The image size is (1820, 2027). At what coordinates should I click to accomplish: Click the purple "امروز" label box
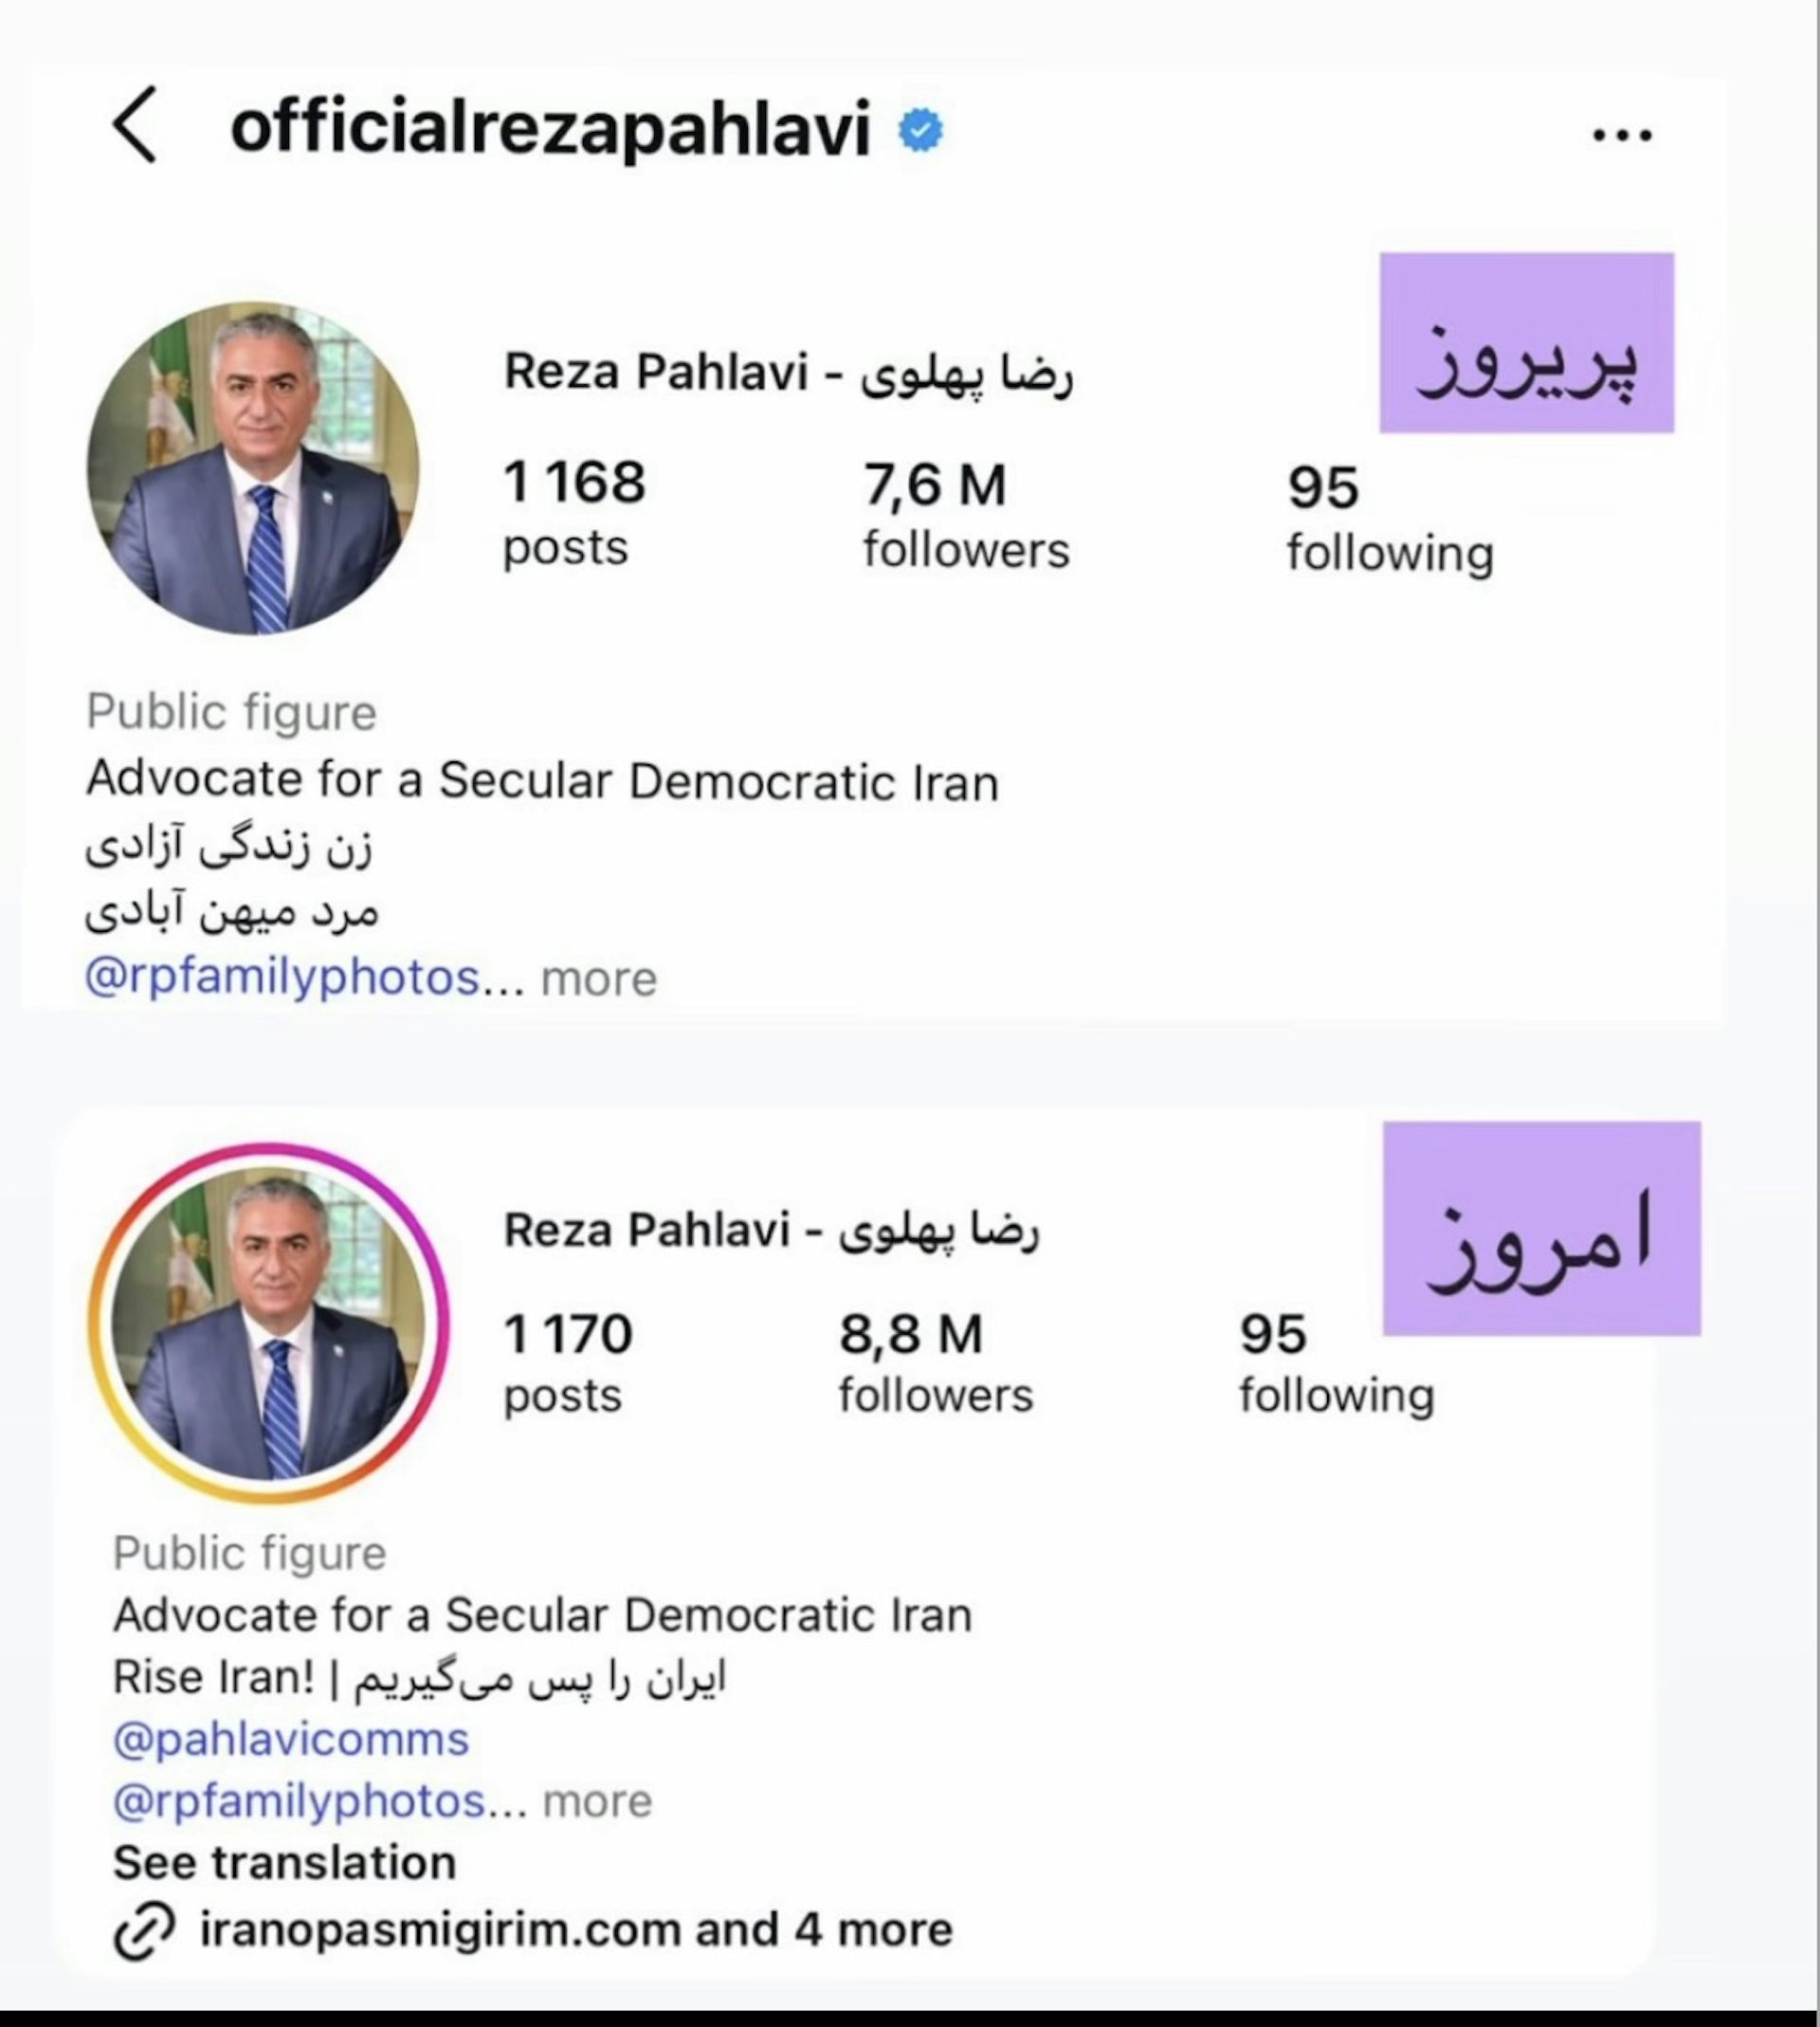click(1541, 1228)
